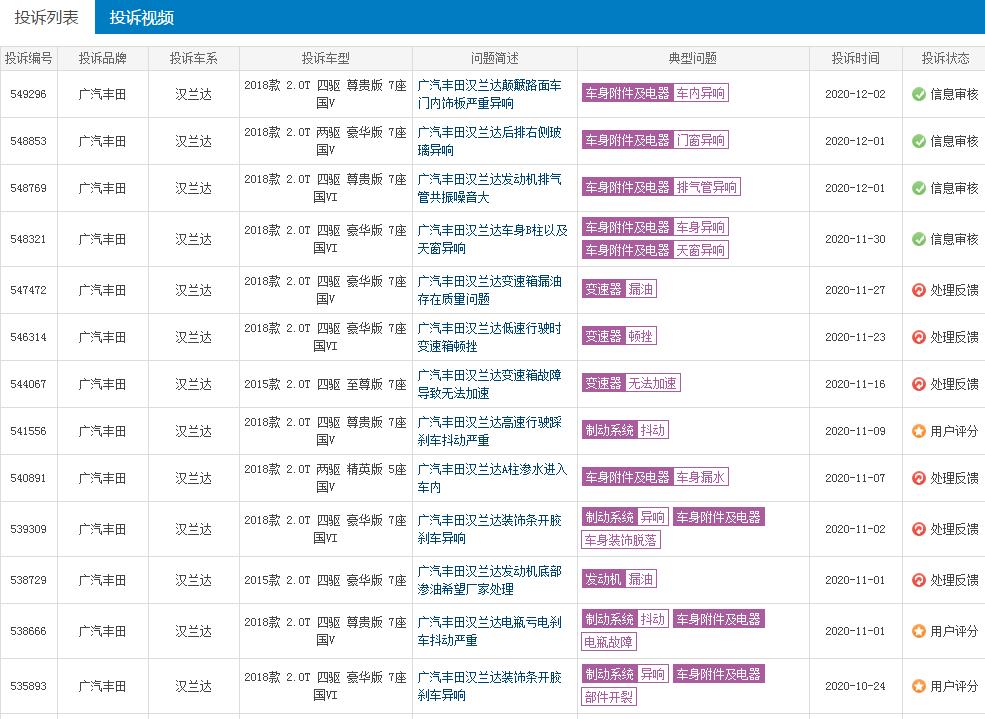Click red 处理反馈 icon for complaint 547472
Screen dimensions: 985x719
point(918,290)
